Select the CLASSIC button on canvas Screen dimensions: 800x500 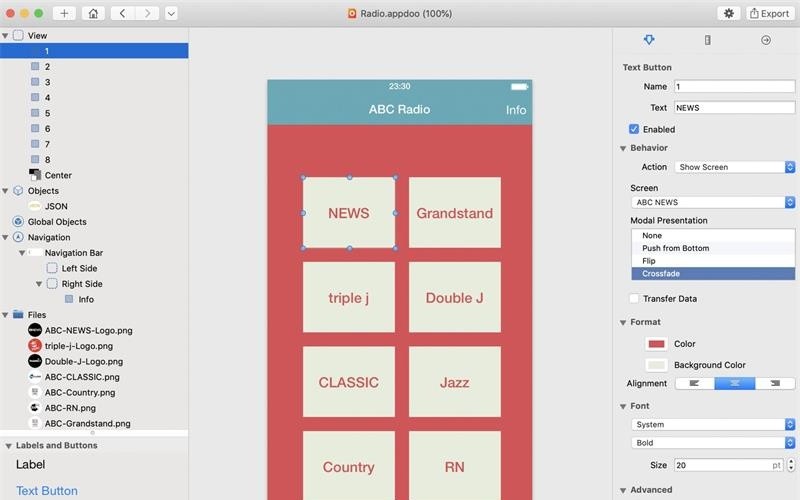pos(348,382)
